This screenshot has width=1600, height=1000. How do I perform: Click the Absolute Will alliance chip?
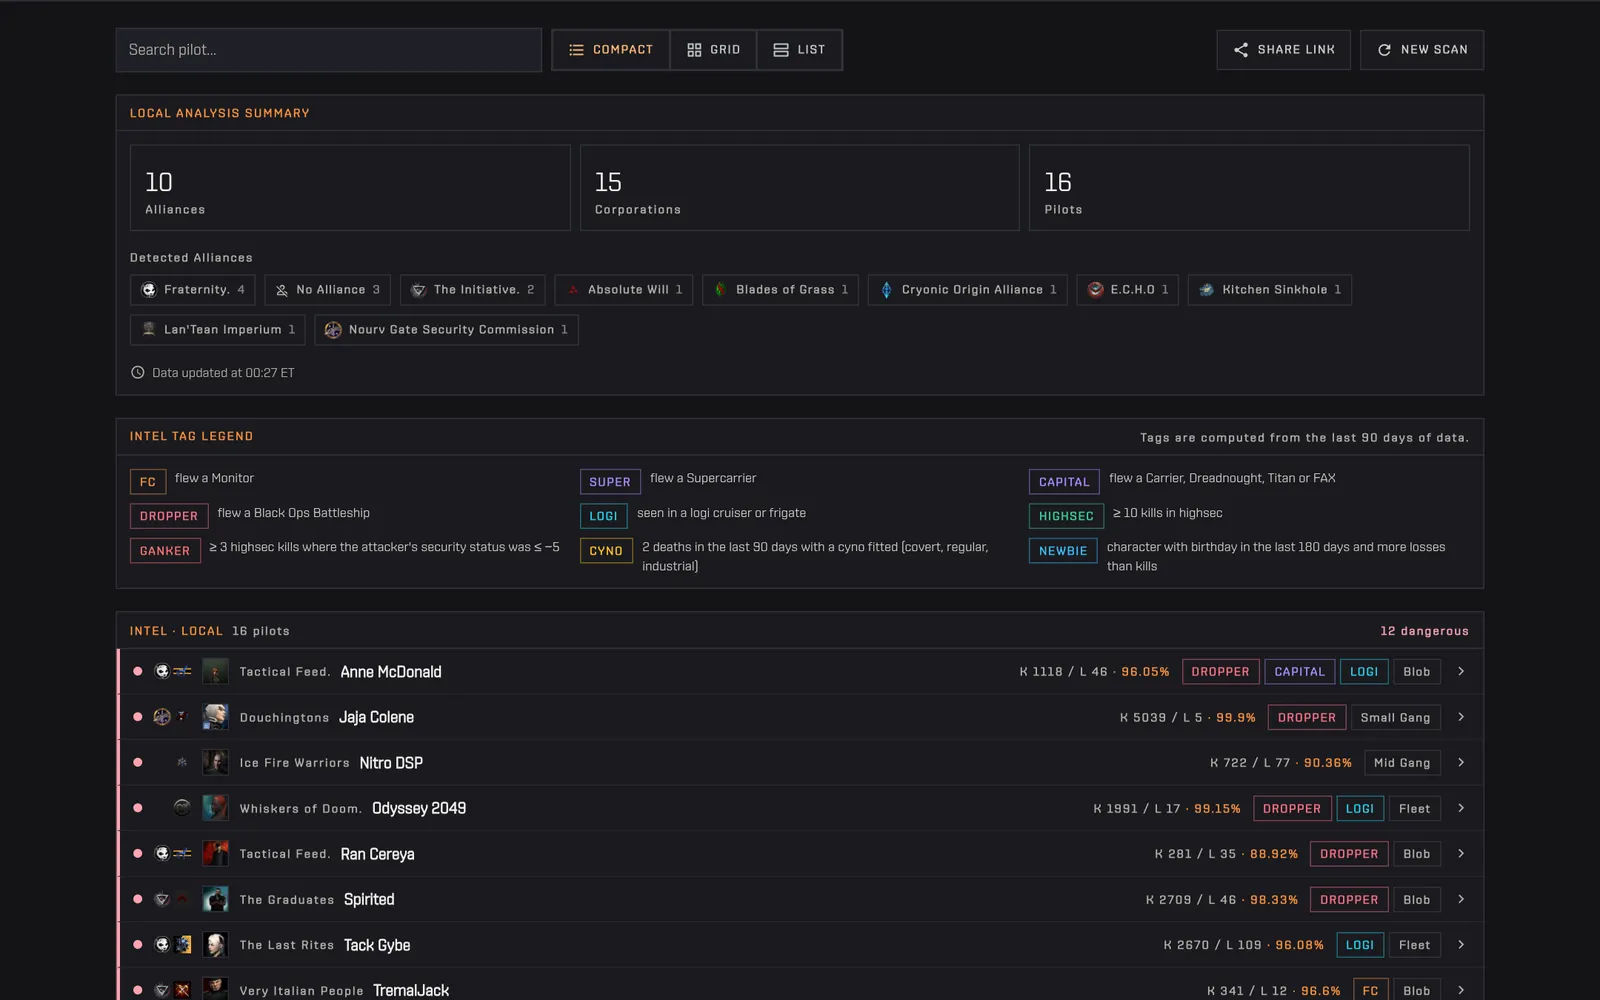point(624,290)
